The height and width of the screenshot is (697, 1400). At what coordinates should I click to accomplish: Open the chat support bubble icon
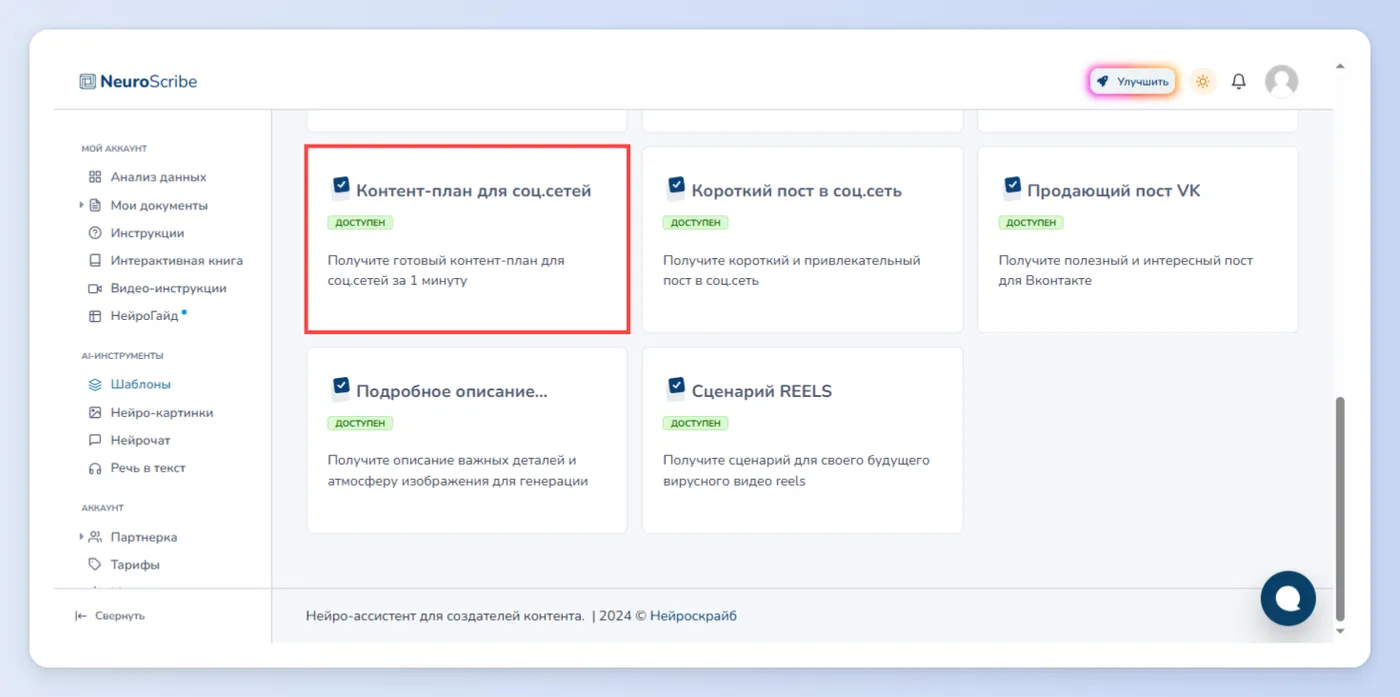[1288, 598]
